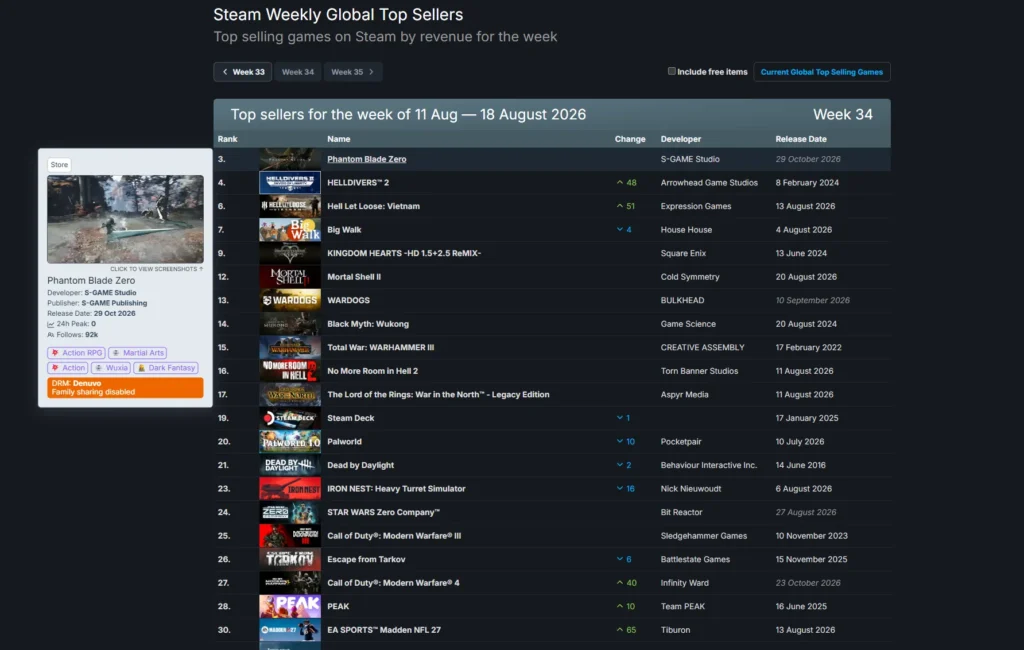Click Steam Weekly Global Top Sellers heading
This screenshot has height=650, width=1024.
(x=338, y=14)
